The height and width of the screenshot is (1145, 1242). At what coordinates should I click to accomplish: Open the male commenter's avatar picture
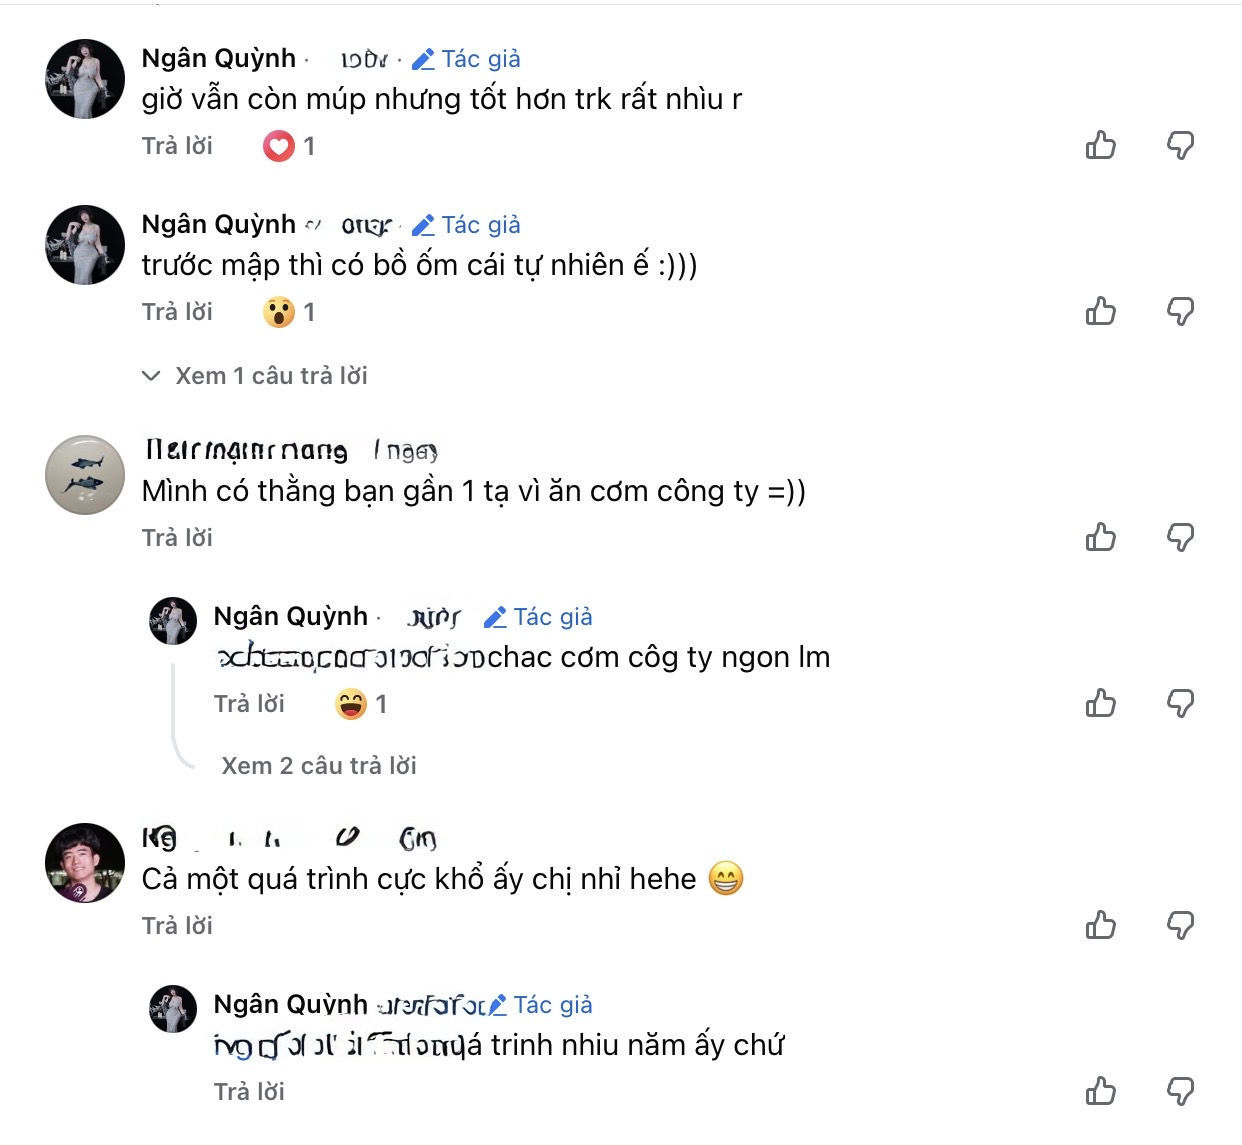pos(85,863)
